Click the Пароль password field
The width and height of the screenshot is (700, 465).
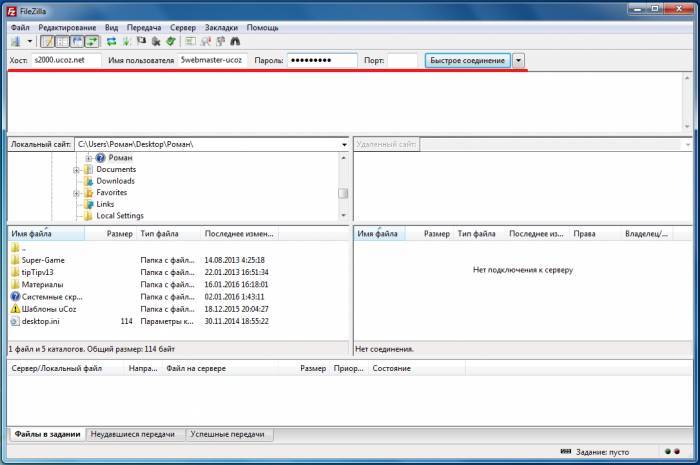(x=322, y=60)
